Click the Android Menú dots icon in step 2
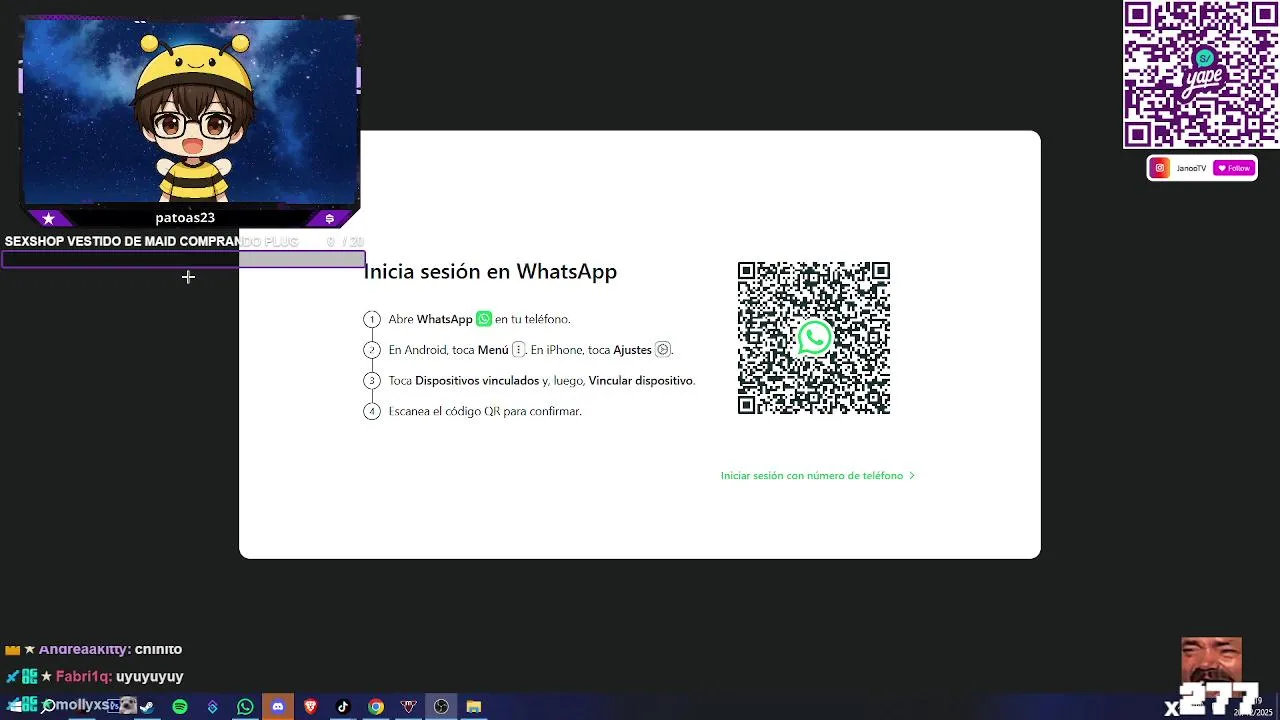This screenshot has width=1280, height=720. tap(518, 350)
